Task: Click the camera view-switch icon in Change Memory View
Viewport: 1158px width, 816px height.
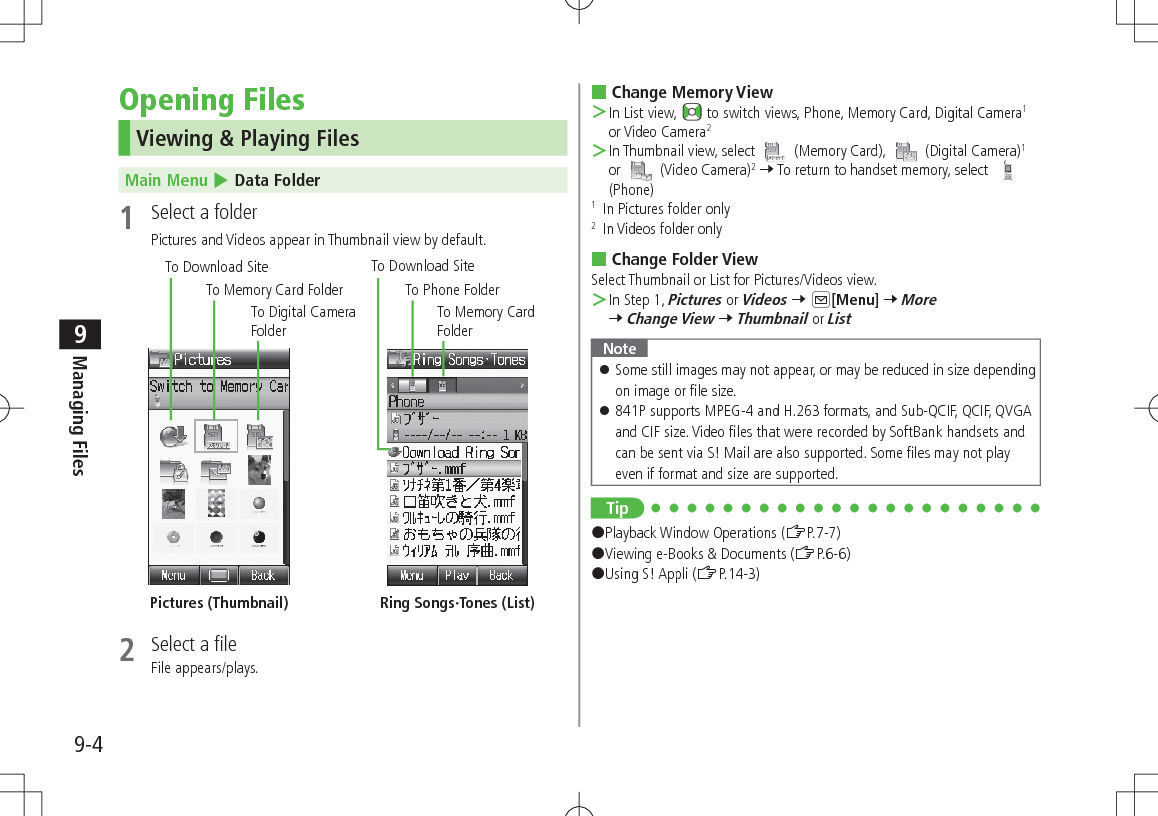Action: tap(691, 113)
